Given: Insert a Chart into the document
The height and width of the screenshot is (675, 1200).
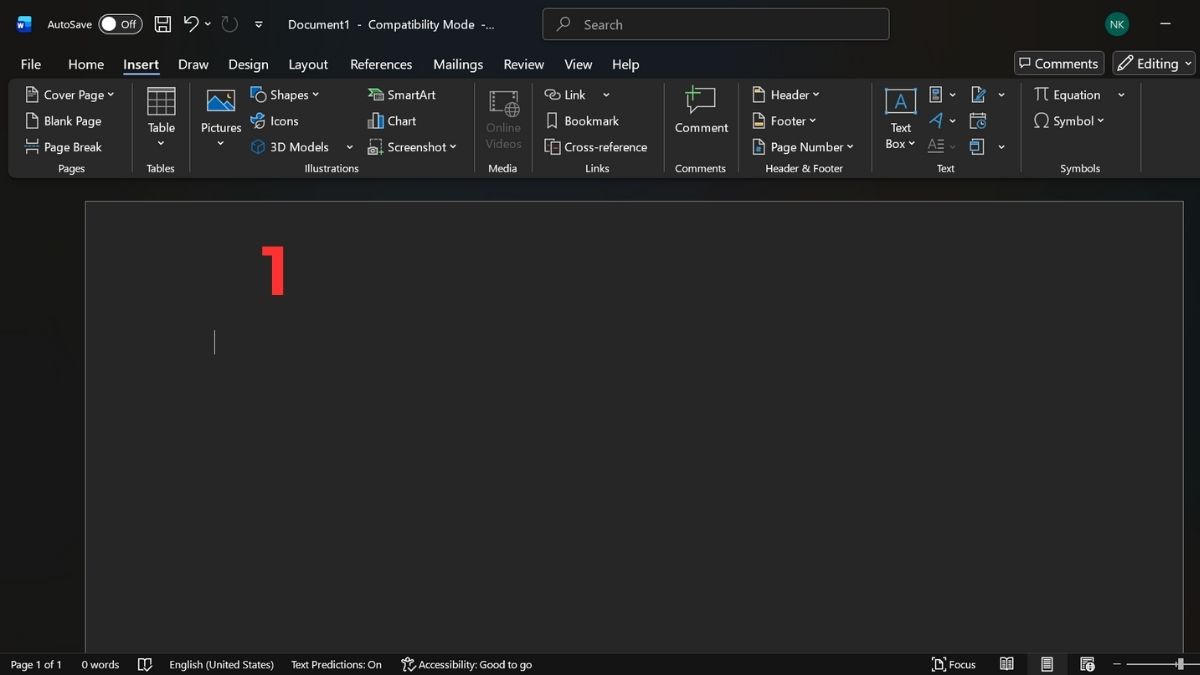Looking at the screenshot, I should point(392,121).
